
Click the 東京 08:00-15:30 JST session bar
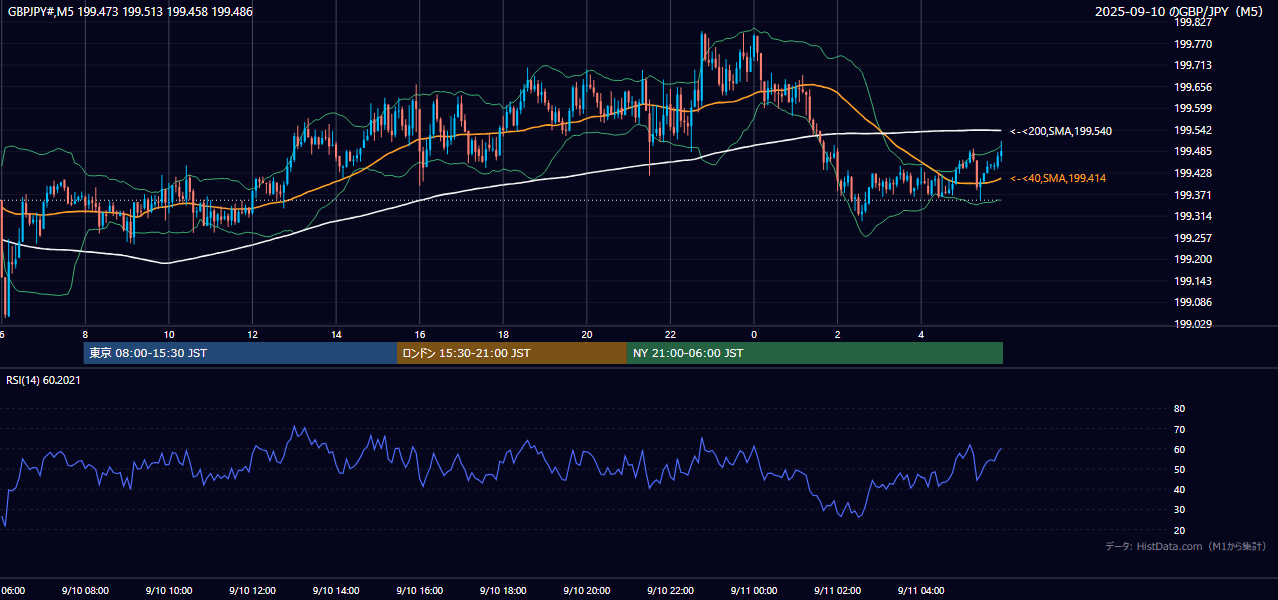[x=240, y=353]
